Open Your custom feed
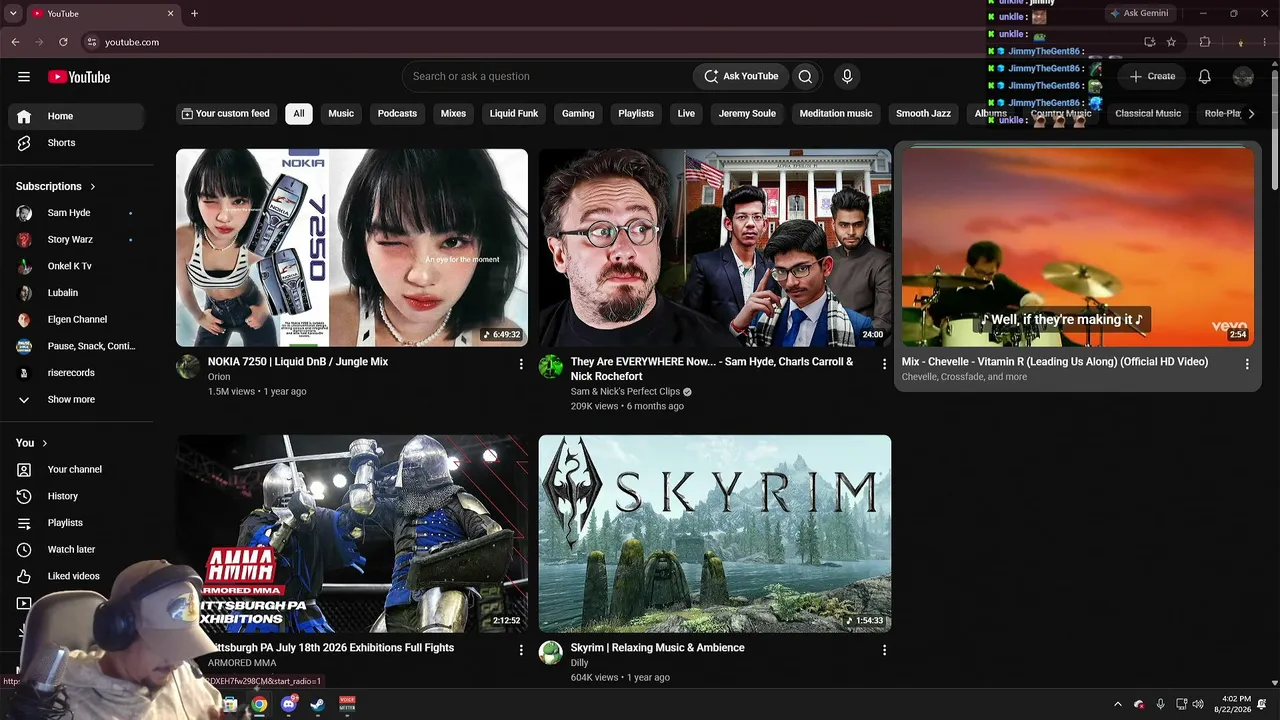The height and width of the screenshot is (720, 1280). 226,114
